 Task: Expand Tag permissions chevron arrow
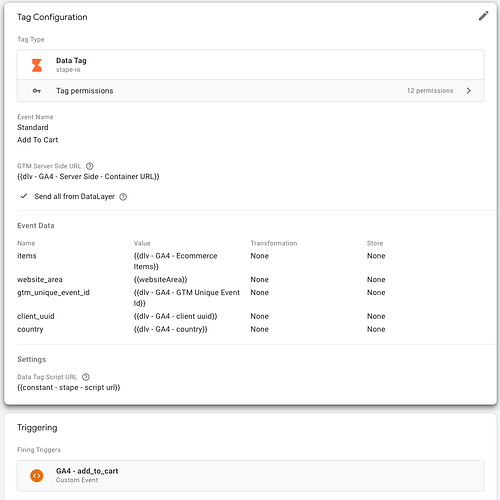tap(468, 91)
